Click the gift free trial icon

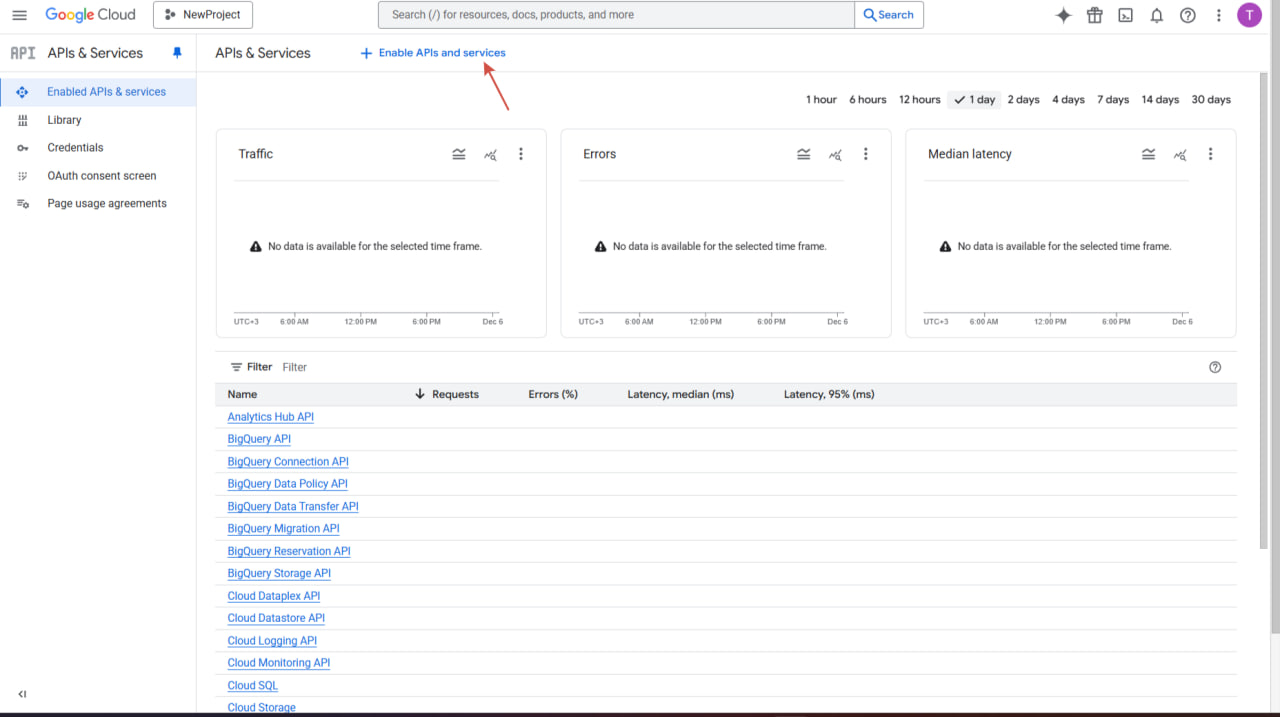click(x=1094, y=15)
